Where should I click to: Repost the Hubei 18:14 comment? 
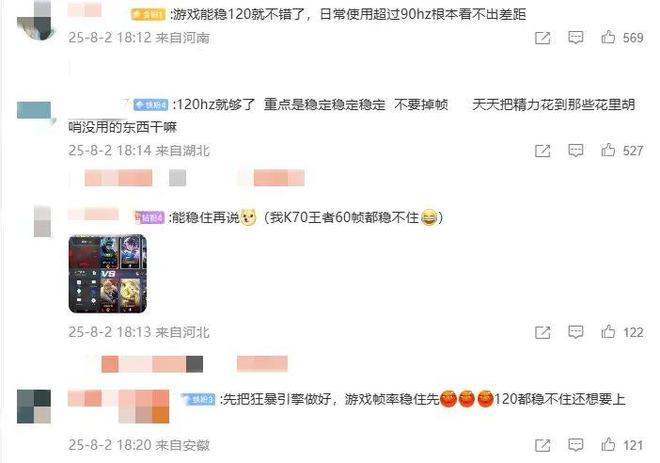coord(543,151)
